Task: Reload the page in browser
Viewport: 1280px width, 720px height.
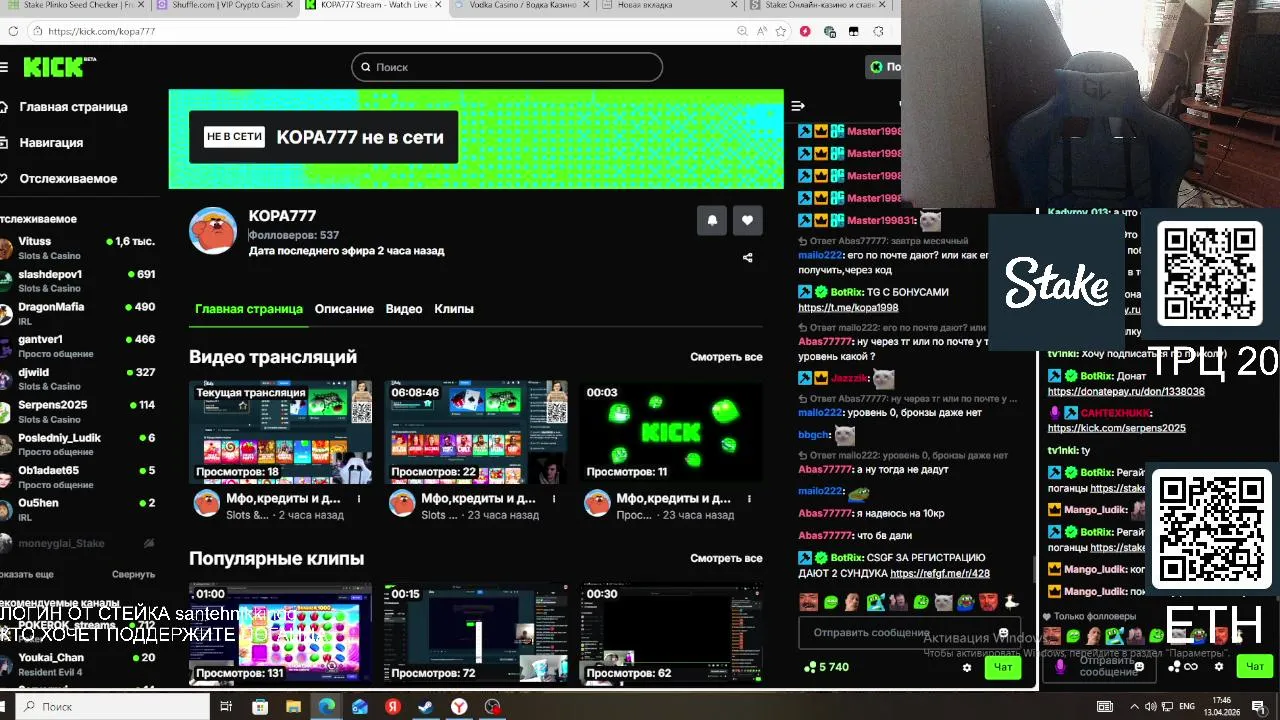Action: [x=13, y=31]
